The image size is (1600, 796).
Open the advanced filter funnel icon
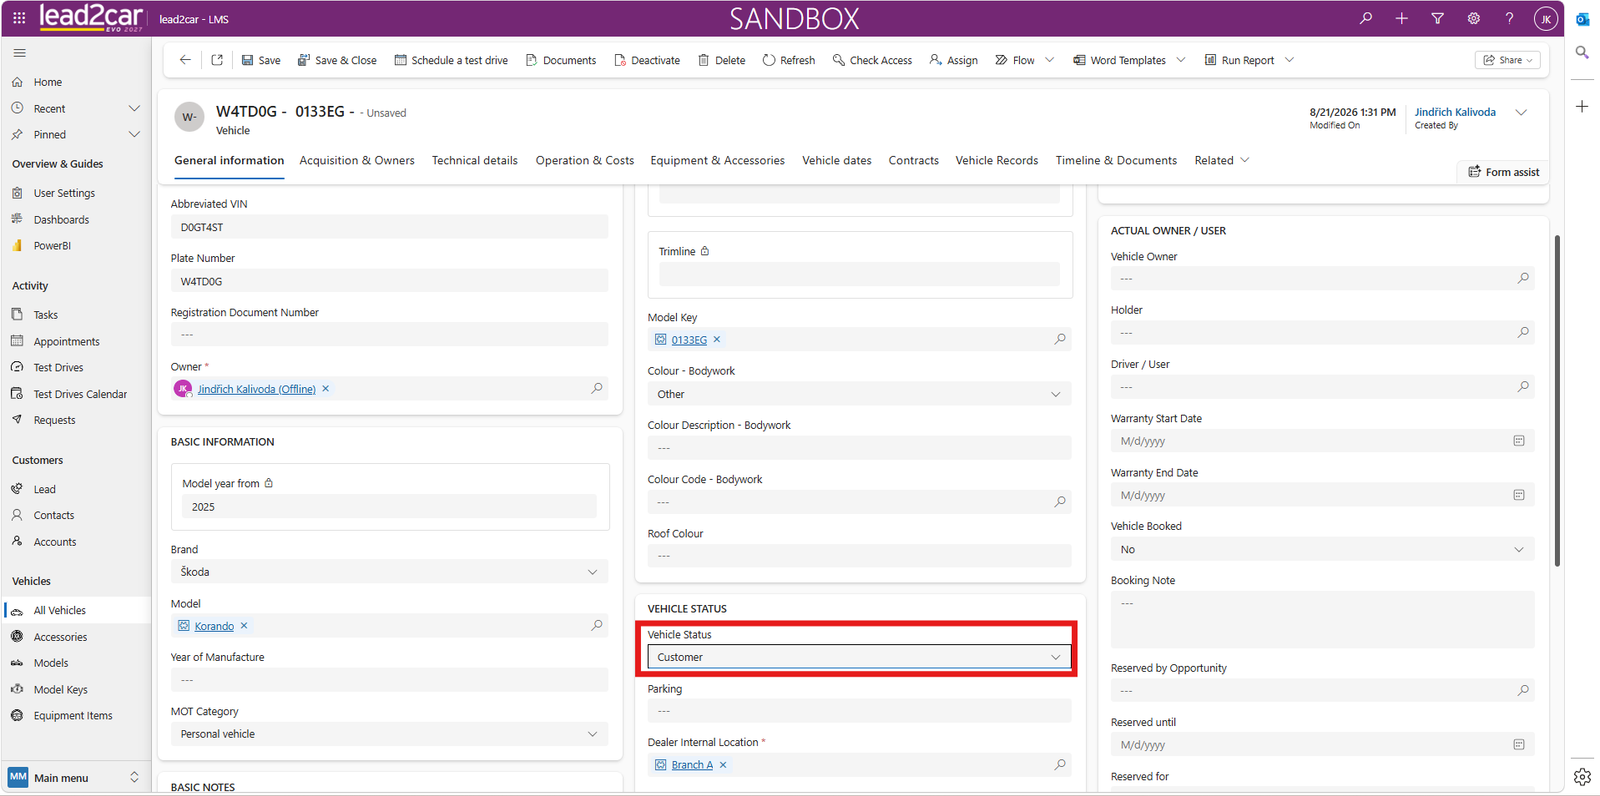click(x=1438, y=18)
